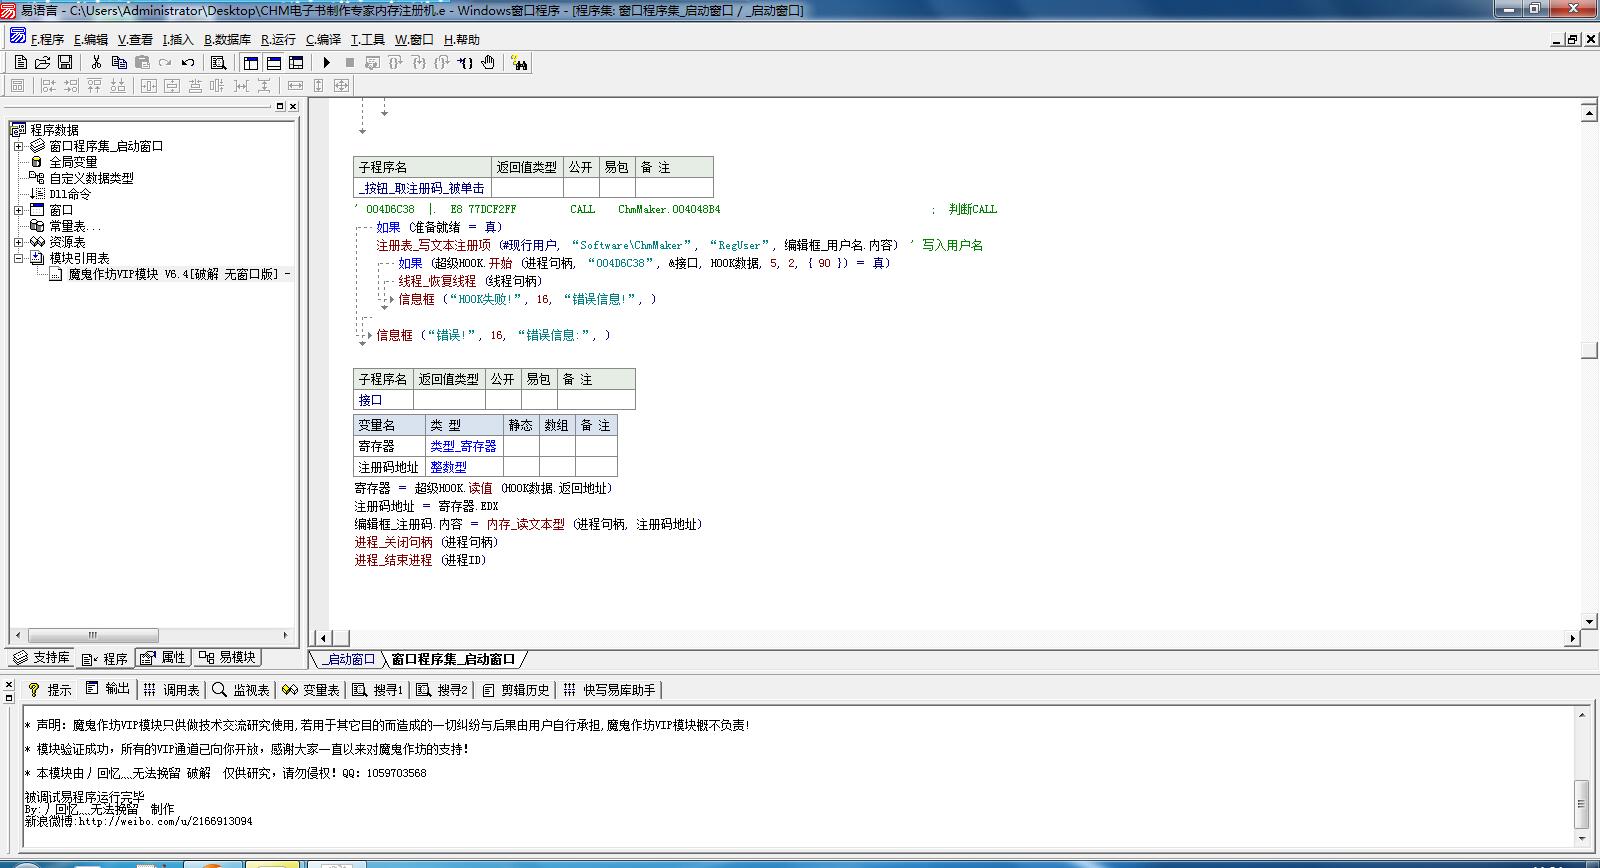Open the V.查看 menu
The width and height of the screenshot is (1600, 868).
pos(135,40)
